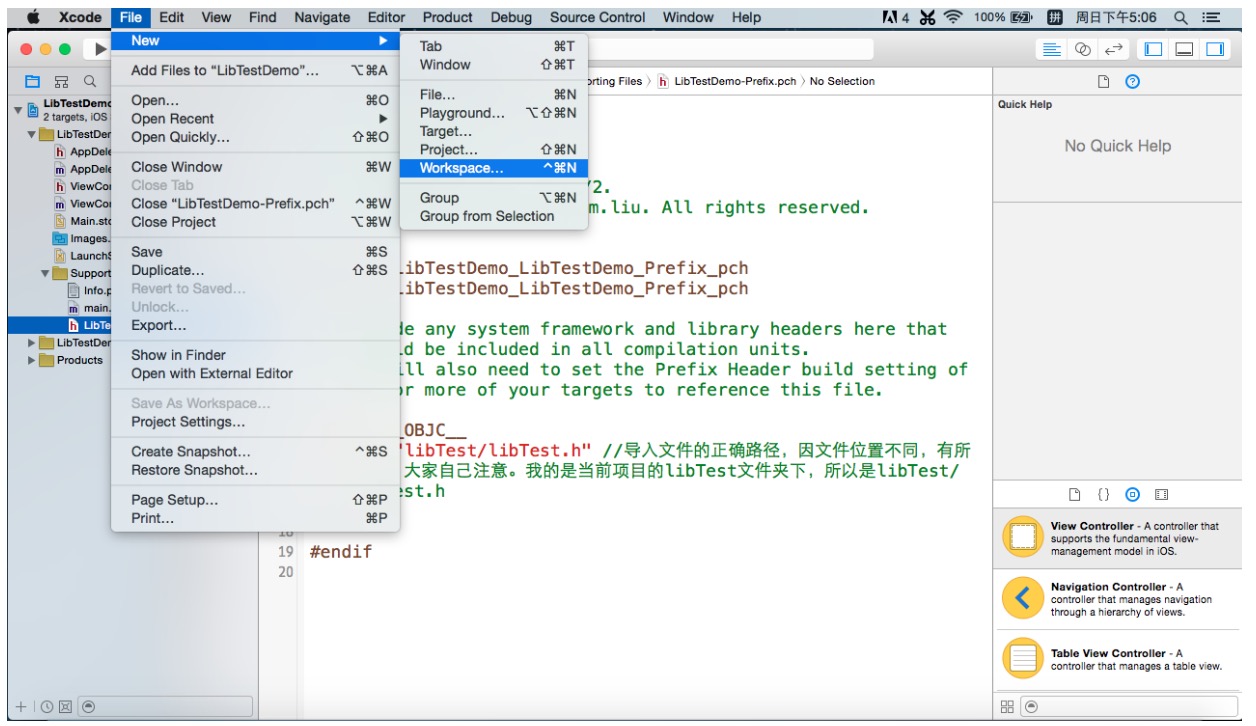Open the Source Control menu
The image size is (1256, 726).
click(598, 17)
